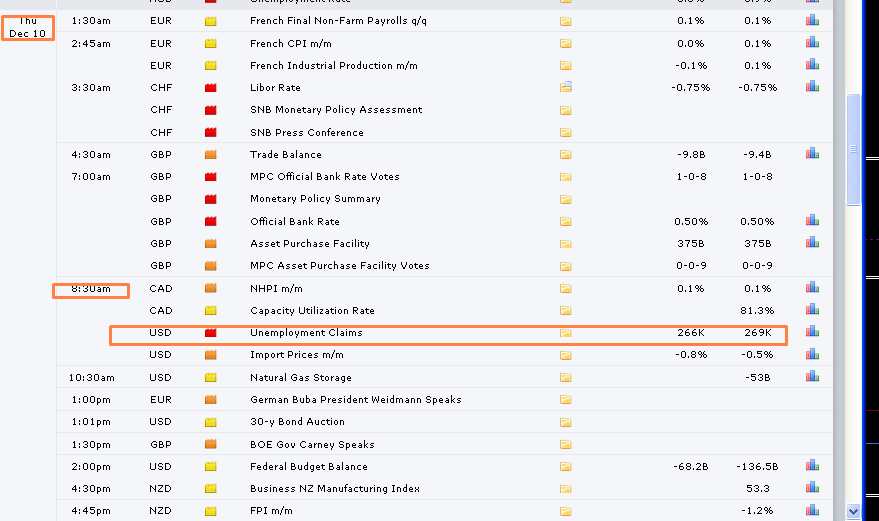This screenshot has width=879, height=521.
Task: Open the detail folder for 30-y Bond Auction
Action: click(566, 422)
